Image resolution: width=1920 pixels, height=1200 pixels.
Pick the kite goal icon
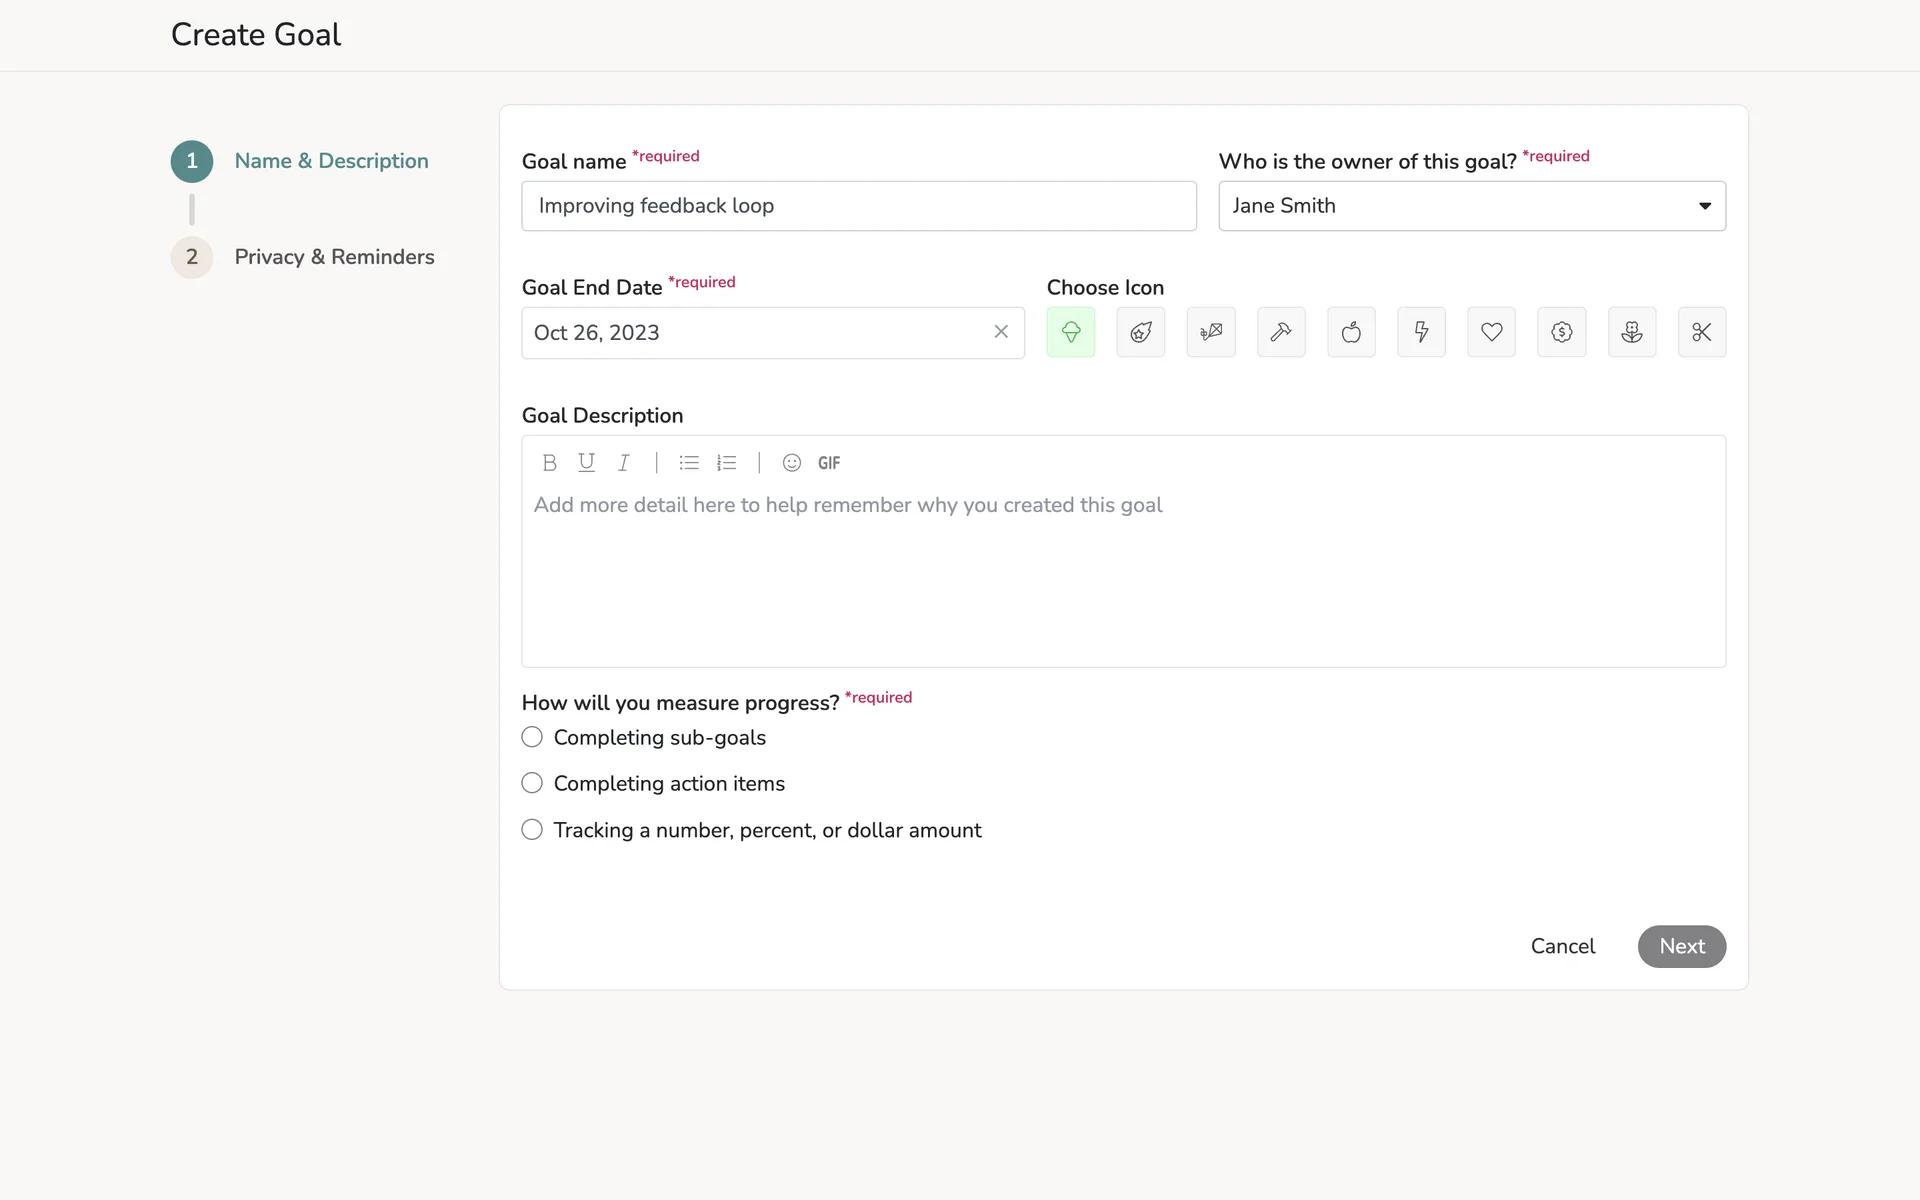(x=1211, y=332)
